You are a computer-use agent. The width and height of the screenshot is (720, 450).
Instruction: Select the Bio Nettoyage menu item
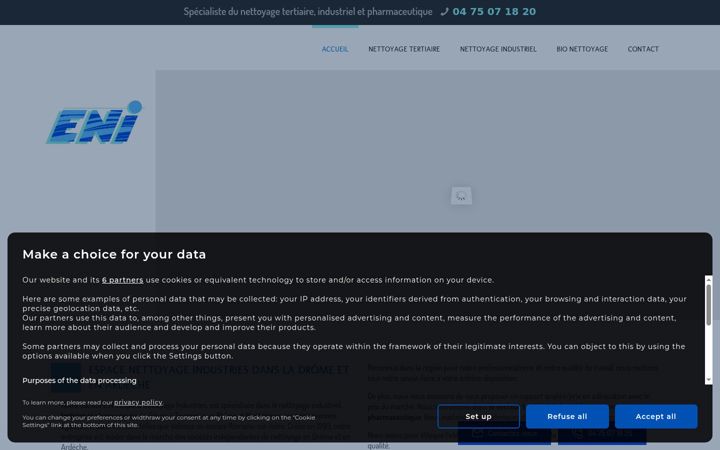582,49
